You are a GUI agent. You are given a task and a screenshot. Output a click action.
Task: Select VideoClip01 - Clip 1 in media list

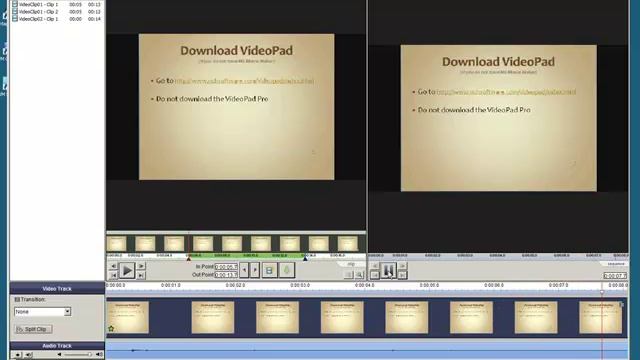point(56,4)
